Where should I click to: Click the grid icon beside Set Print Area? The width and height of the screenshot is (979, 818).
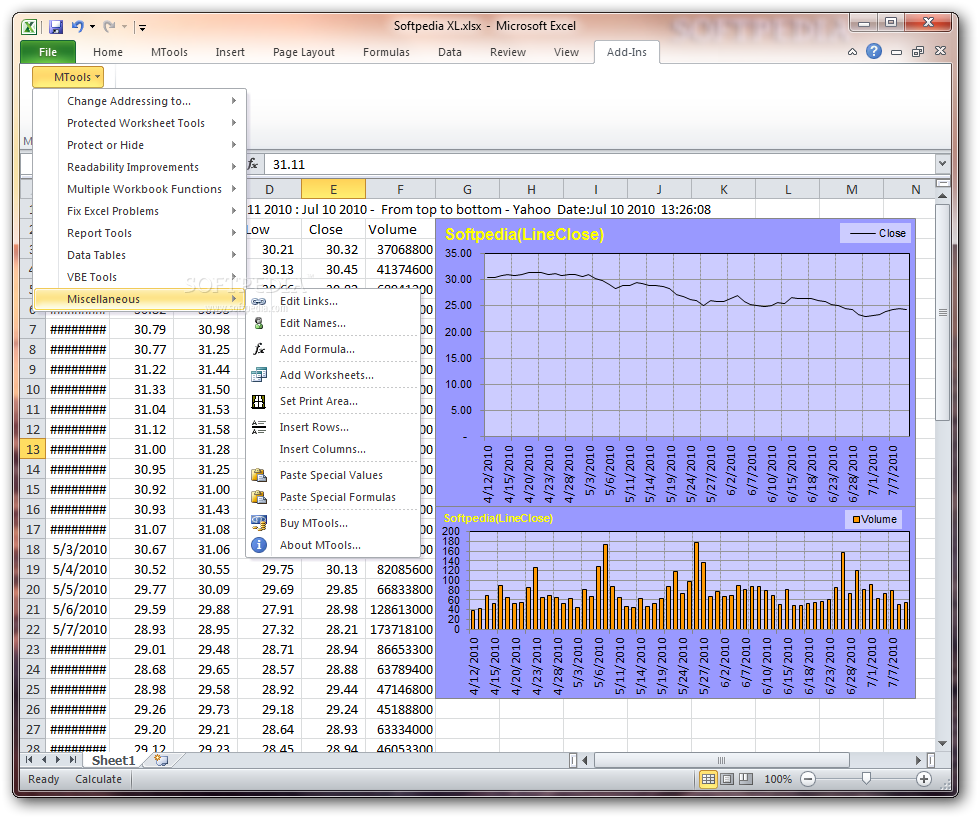pos(258,402)
